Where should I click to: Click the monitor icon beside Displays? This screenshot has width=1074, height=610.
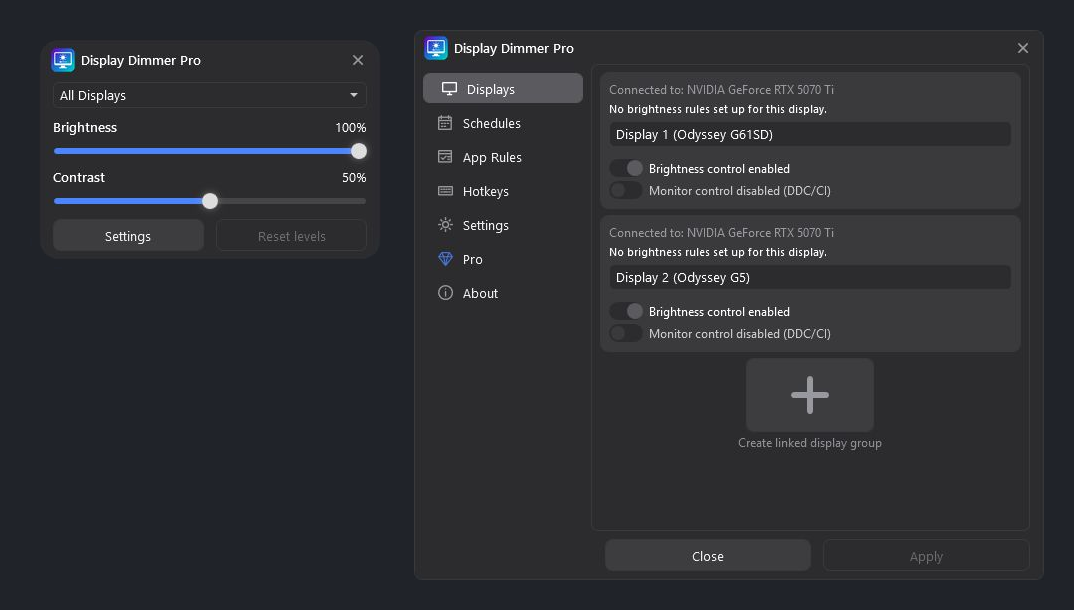tap(449, 89)
